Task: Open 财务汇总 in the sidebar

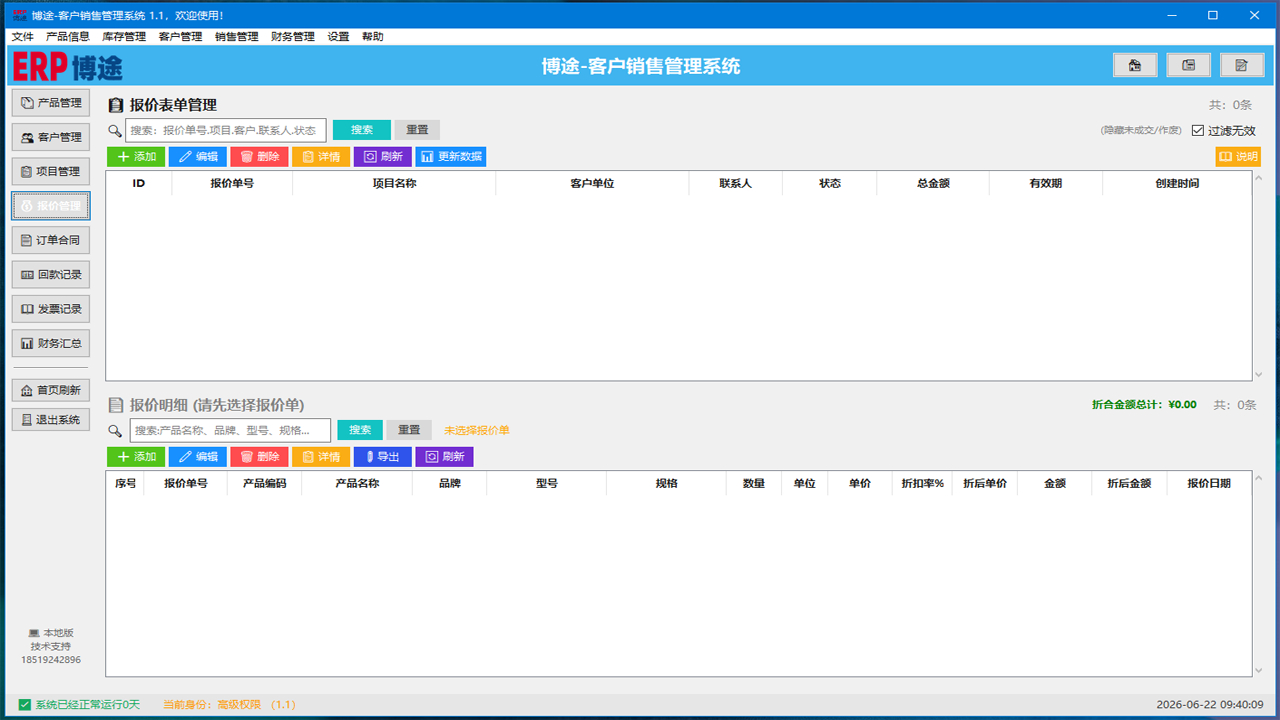Action: pyautogui.click(x=51, y=343)
